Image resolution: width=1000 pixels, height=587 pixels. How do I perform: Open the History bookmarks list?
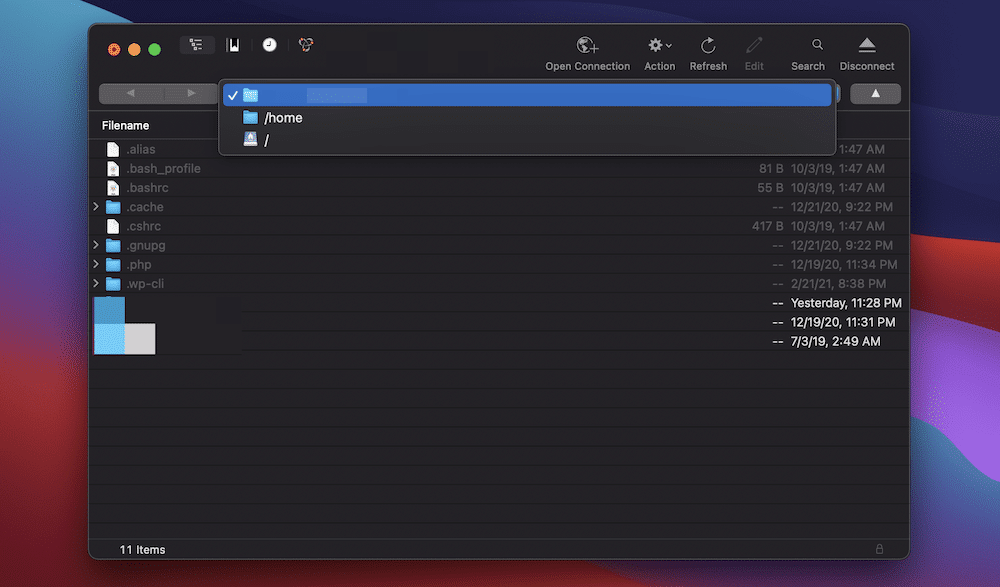point(269,44)
